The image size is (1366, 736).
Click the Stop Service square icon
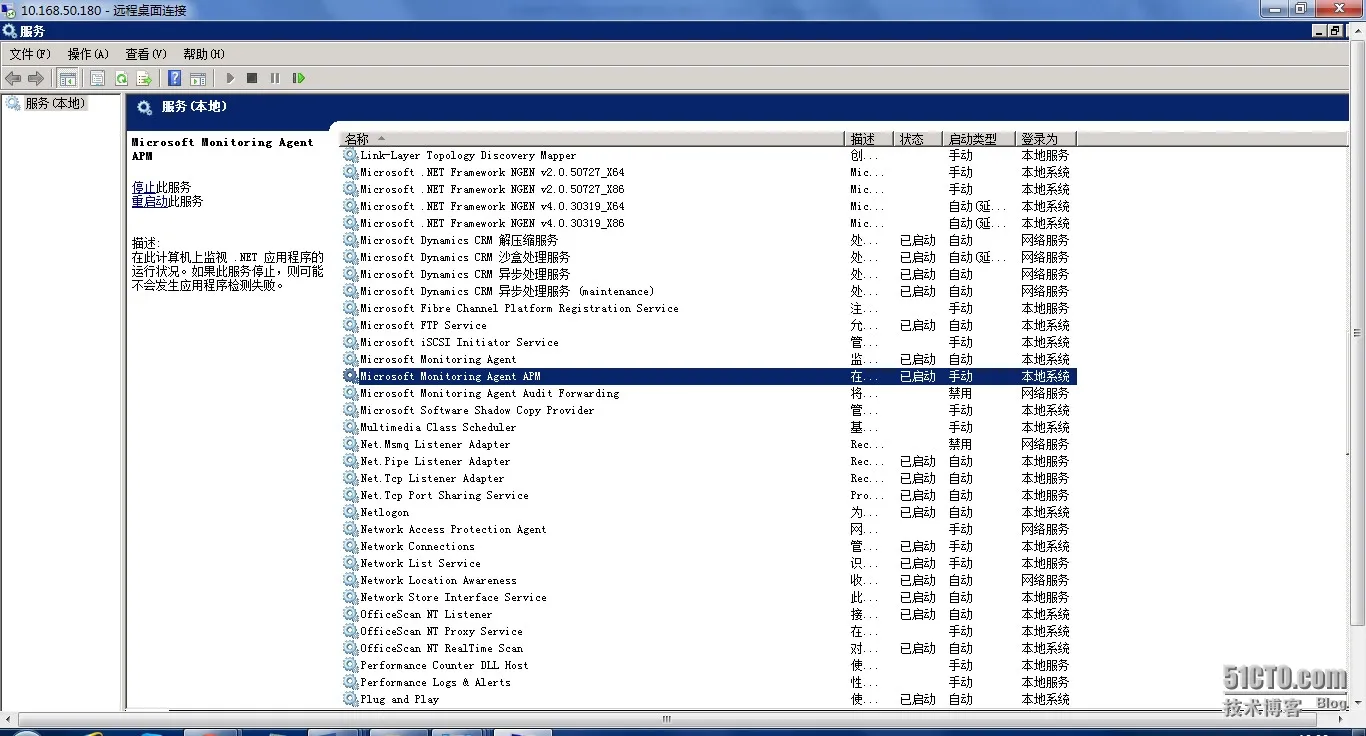click(x=252, y=78)
